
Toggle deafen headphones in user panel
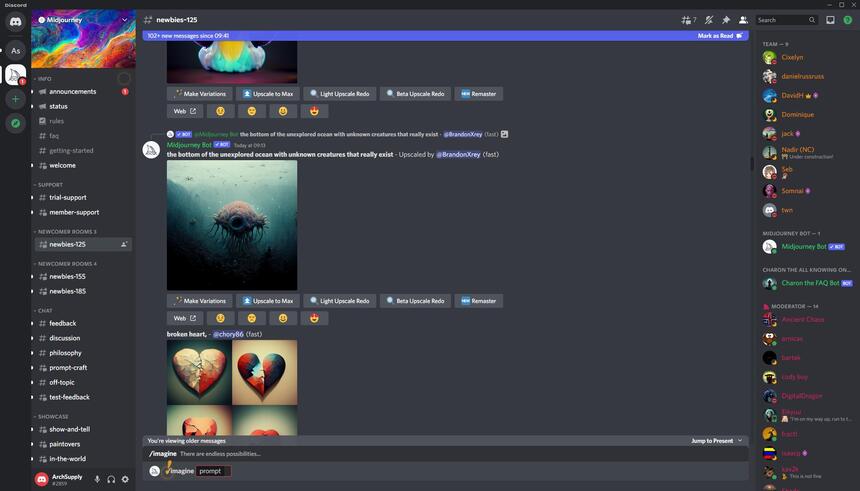tap(111, 479)
